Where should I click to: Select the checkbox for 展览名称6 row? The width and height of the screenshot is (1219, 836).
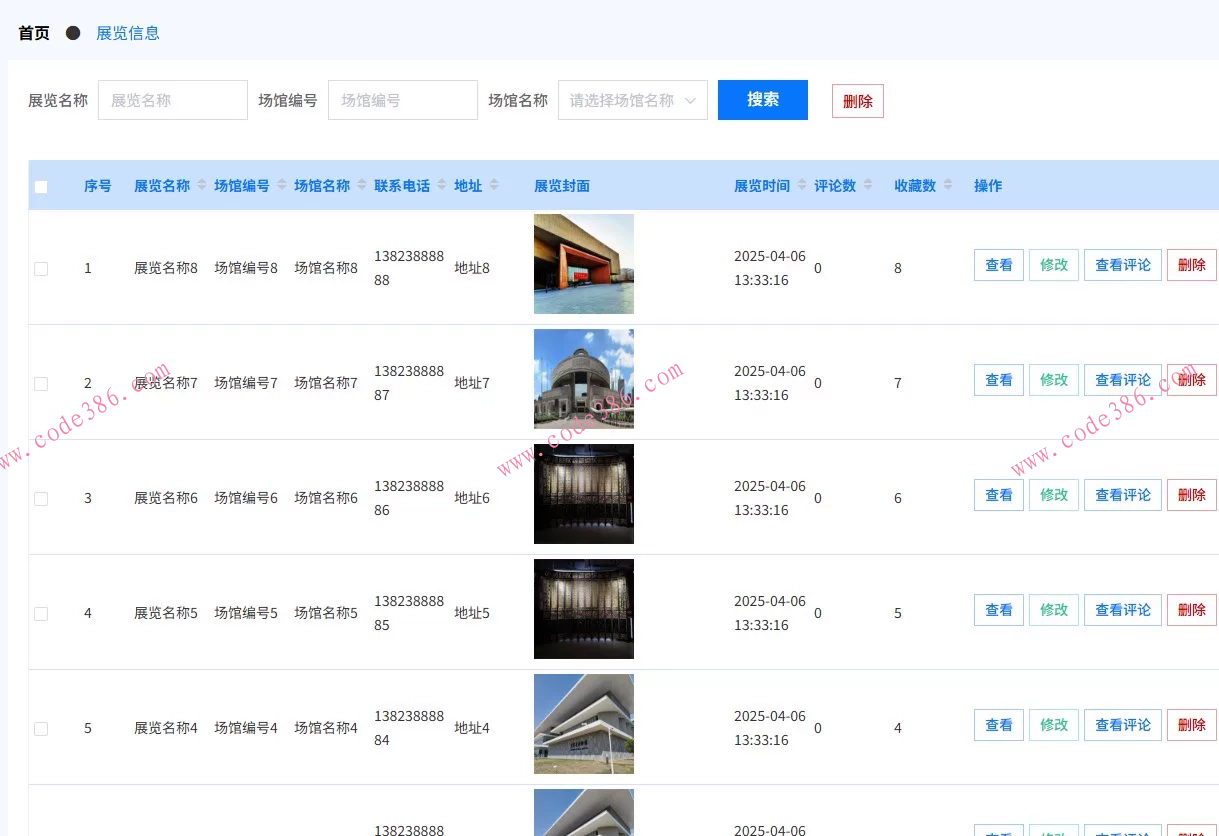point(40,497)
